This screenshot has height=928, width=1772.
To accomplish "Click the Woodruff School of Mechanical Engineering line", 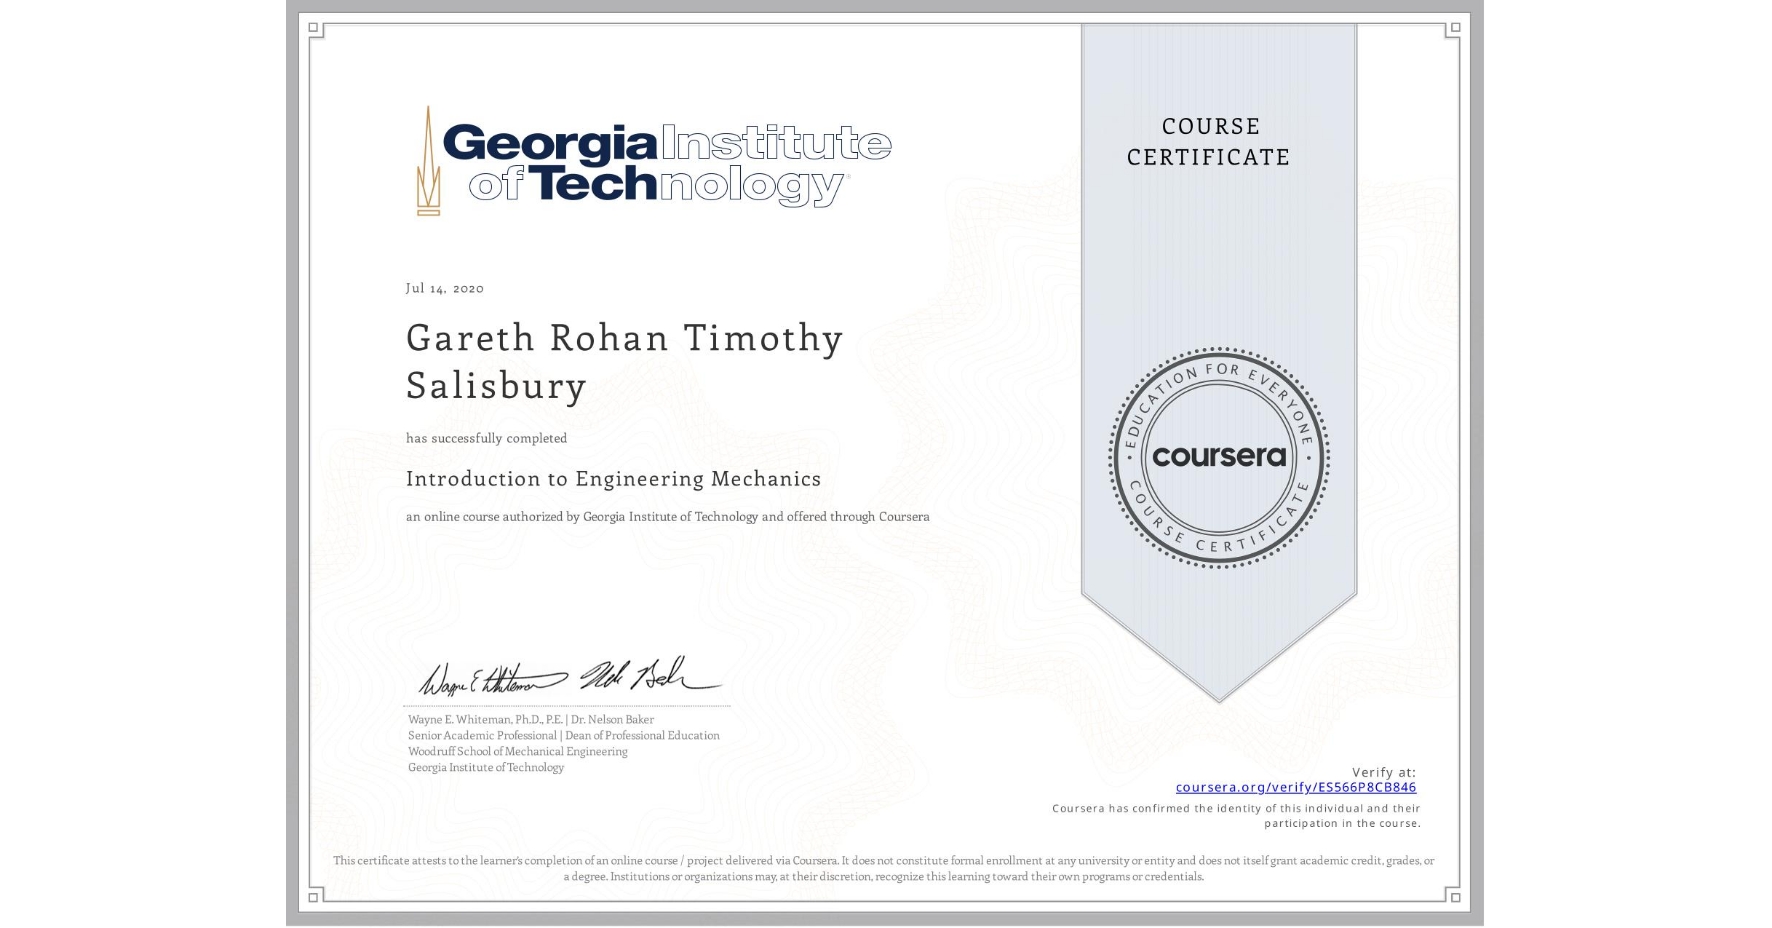I will click(x=516, y=751).
